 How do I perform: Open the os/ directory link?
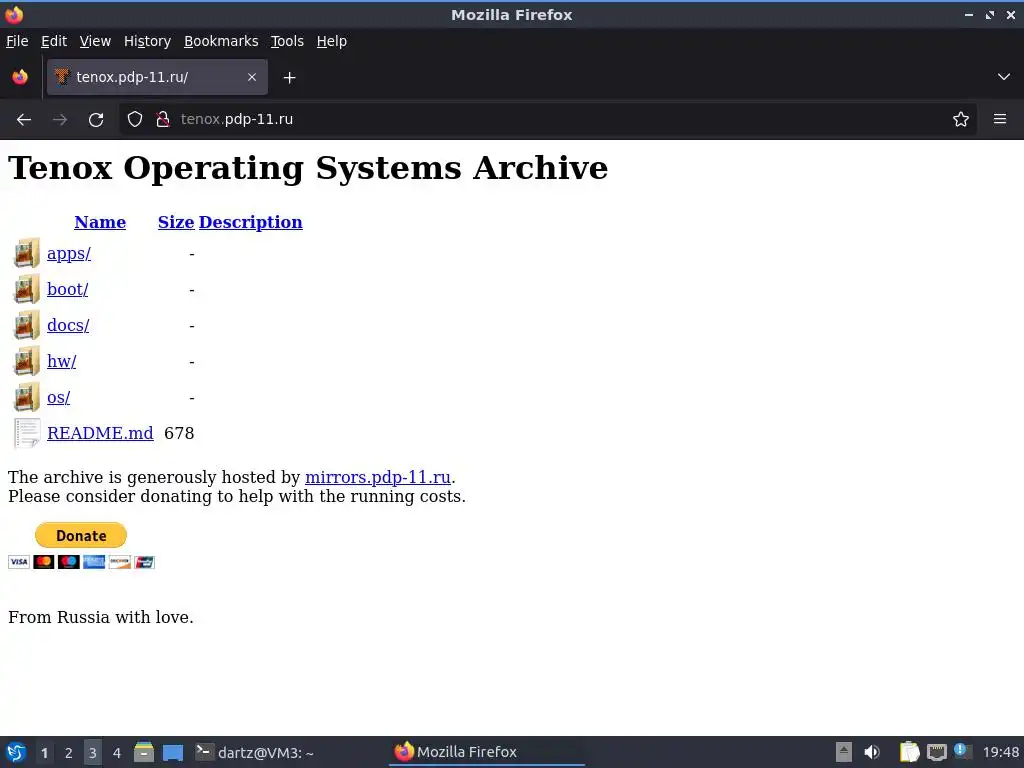[x=58, y=397]
